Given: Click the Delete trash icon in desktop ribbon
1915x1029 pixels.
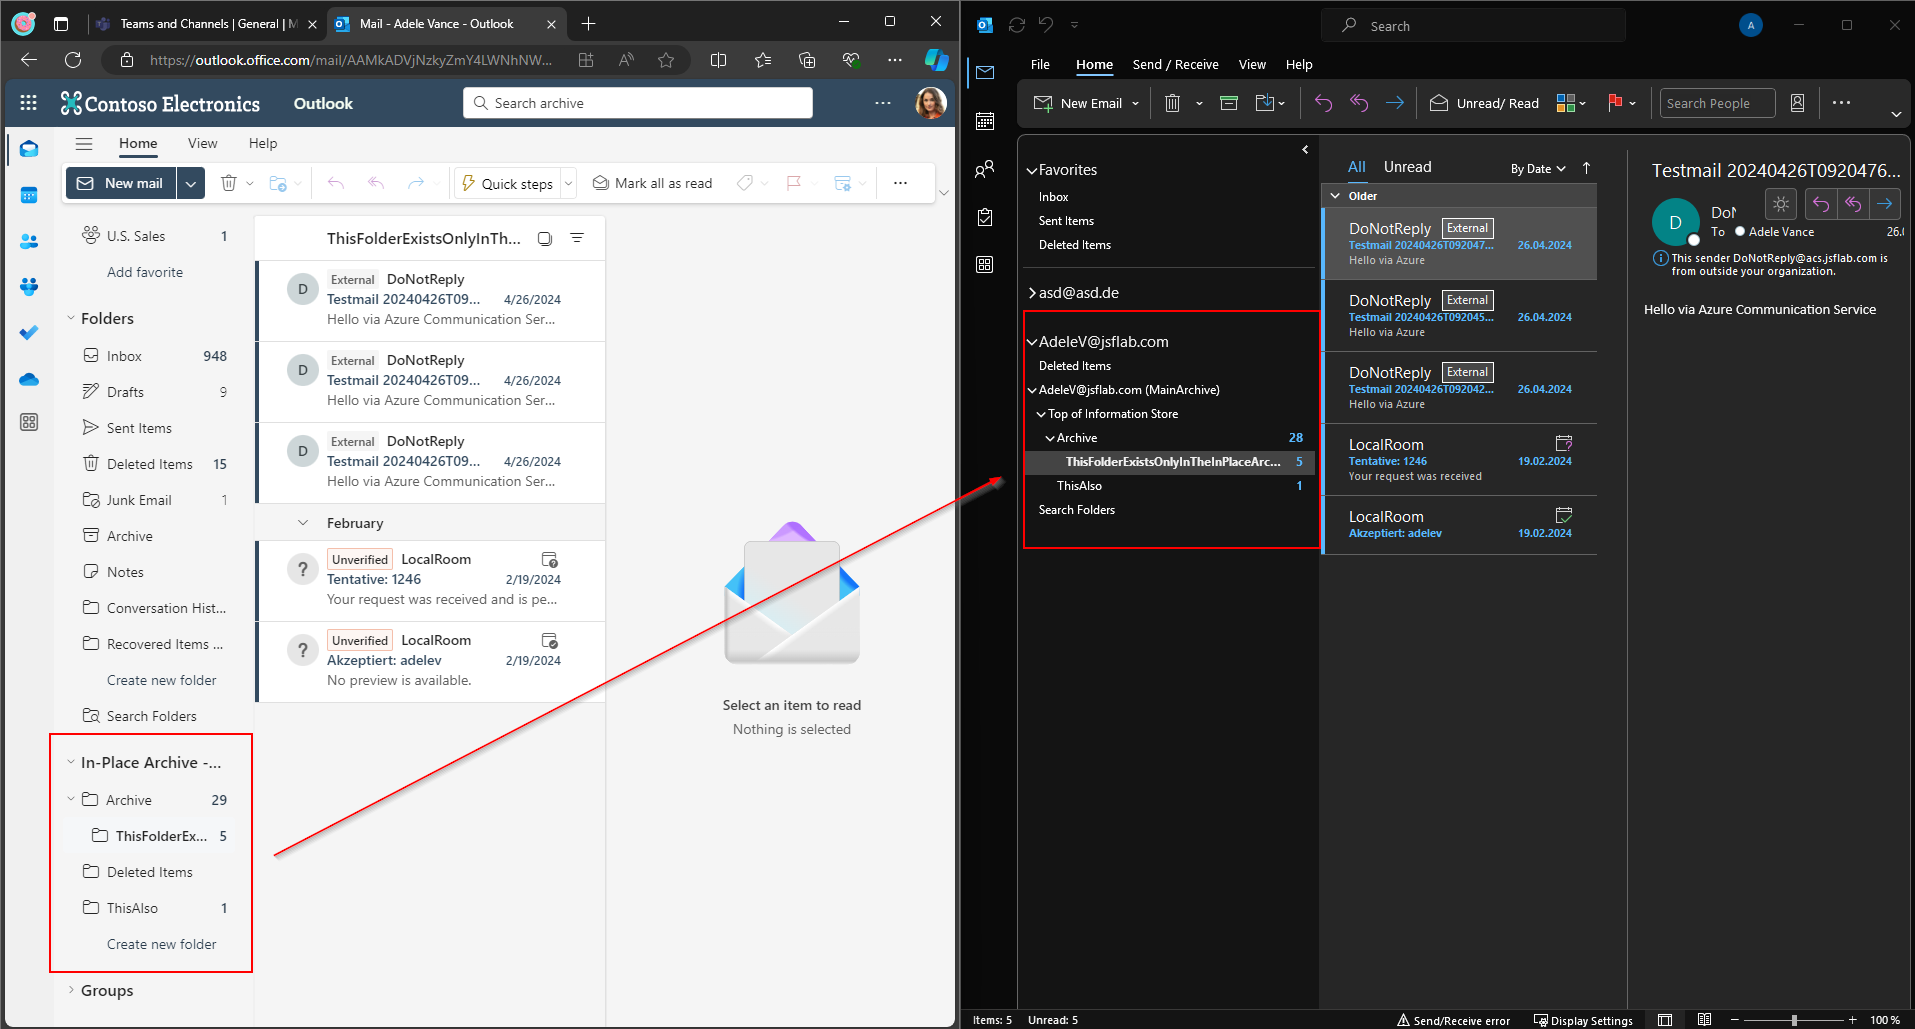Looking at the screenshot, I should (x=1173, y=103).
